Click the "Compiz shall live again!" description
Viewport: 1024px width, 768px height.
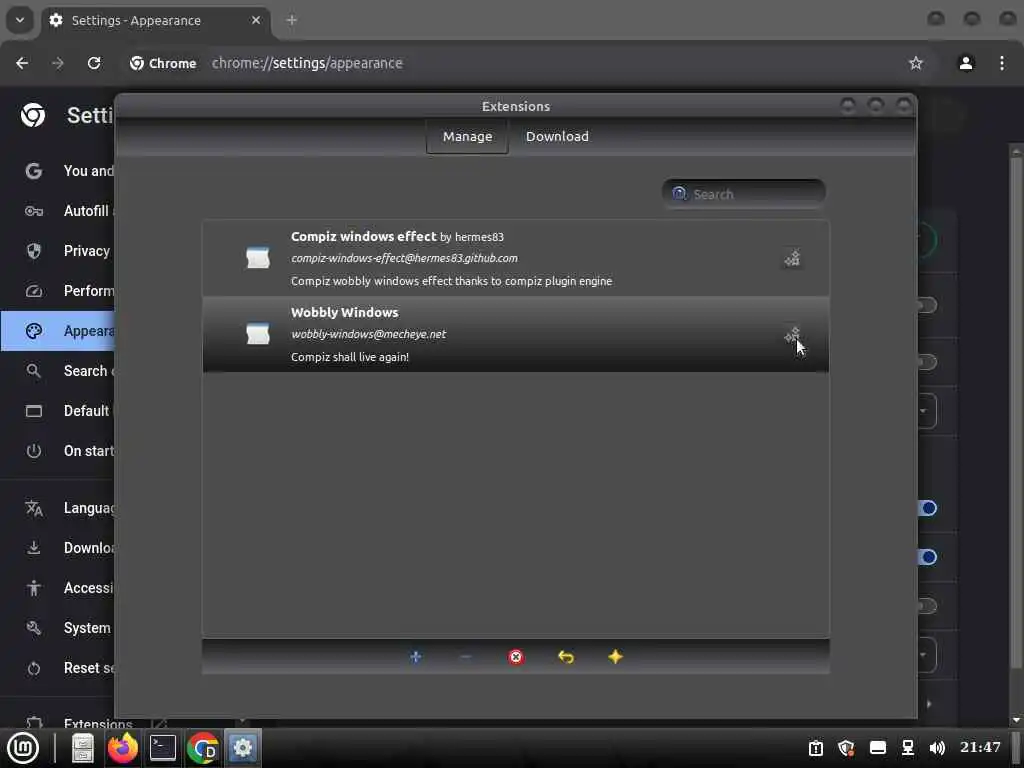[x=350, y=357]
